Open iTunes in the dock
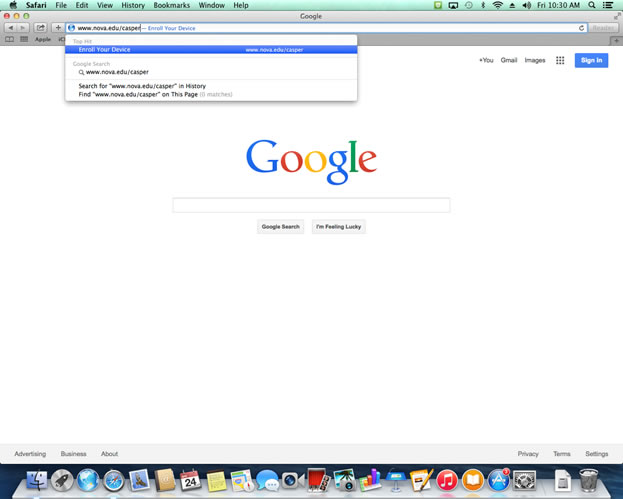623x499 pixels. coord(447,481)
